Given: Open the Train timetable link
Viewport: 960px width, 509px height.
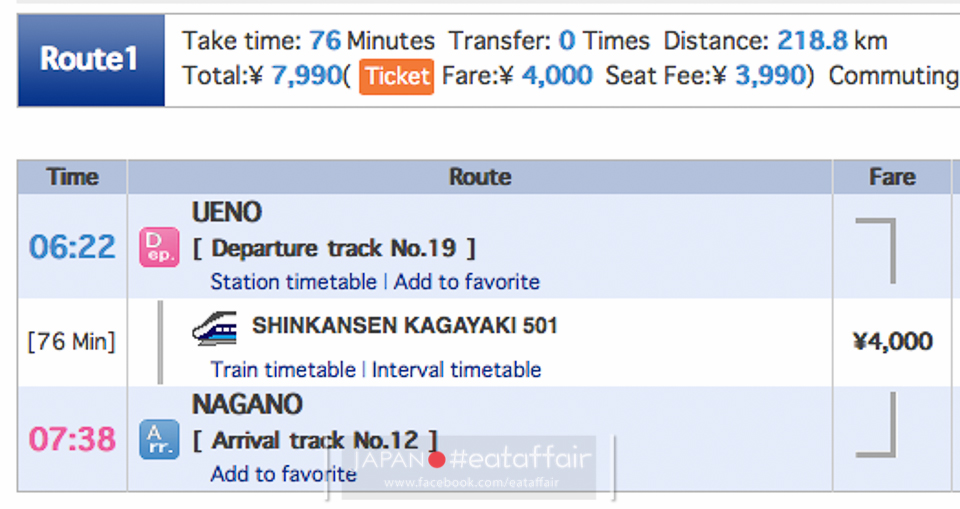Looking at the screenshot, I should coord(283,369).
